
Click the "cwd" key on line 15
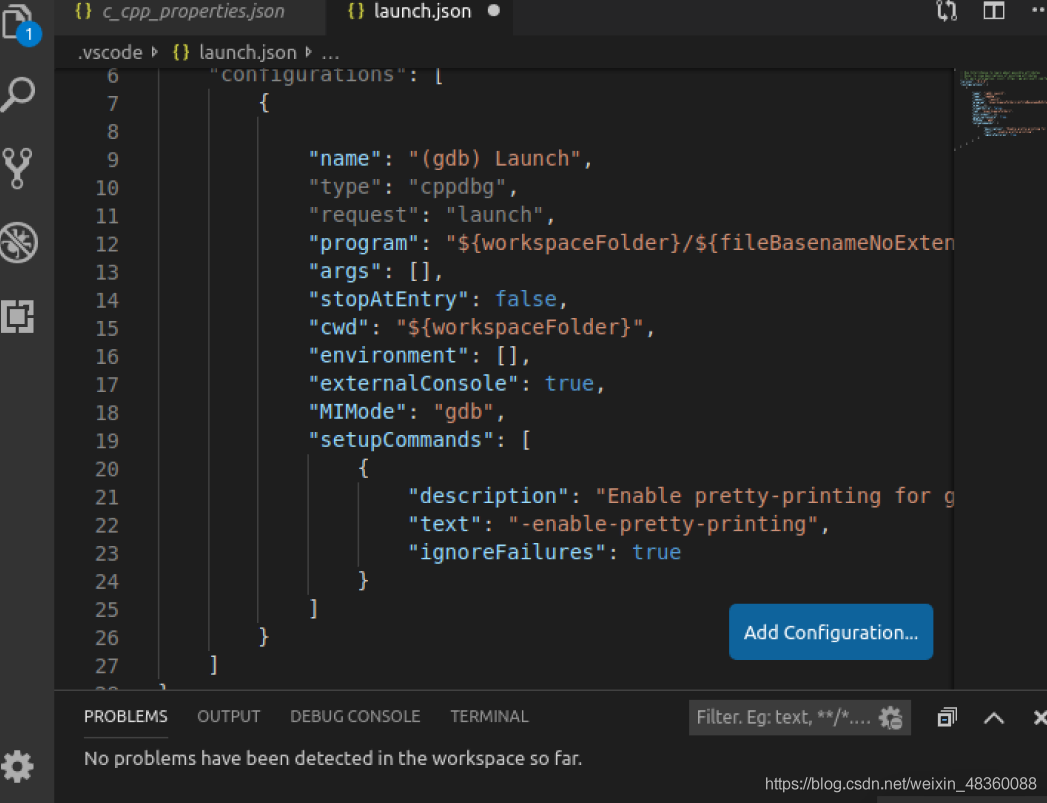[x=339, y=327]
